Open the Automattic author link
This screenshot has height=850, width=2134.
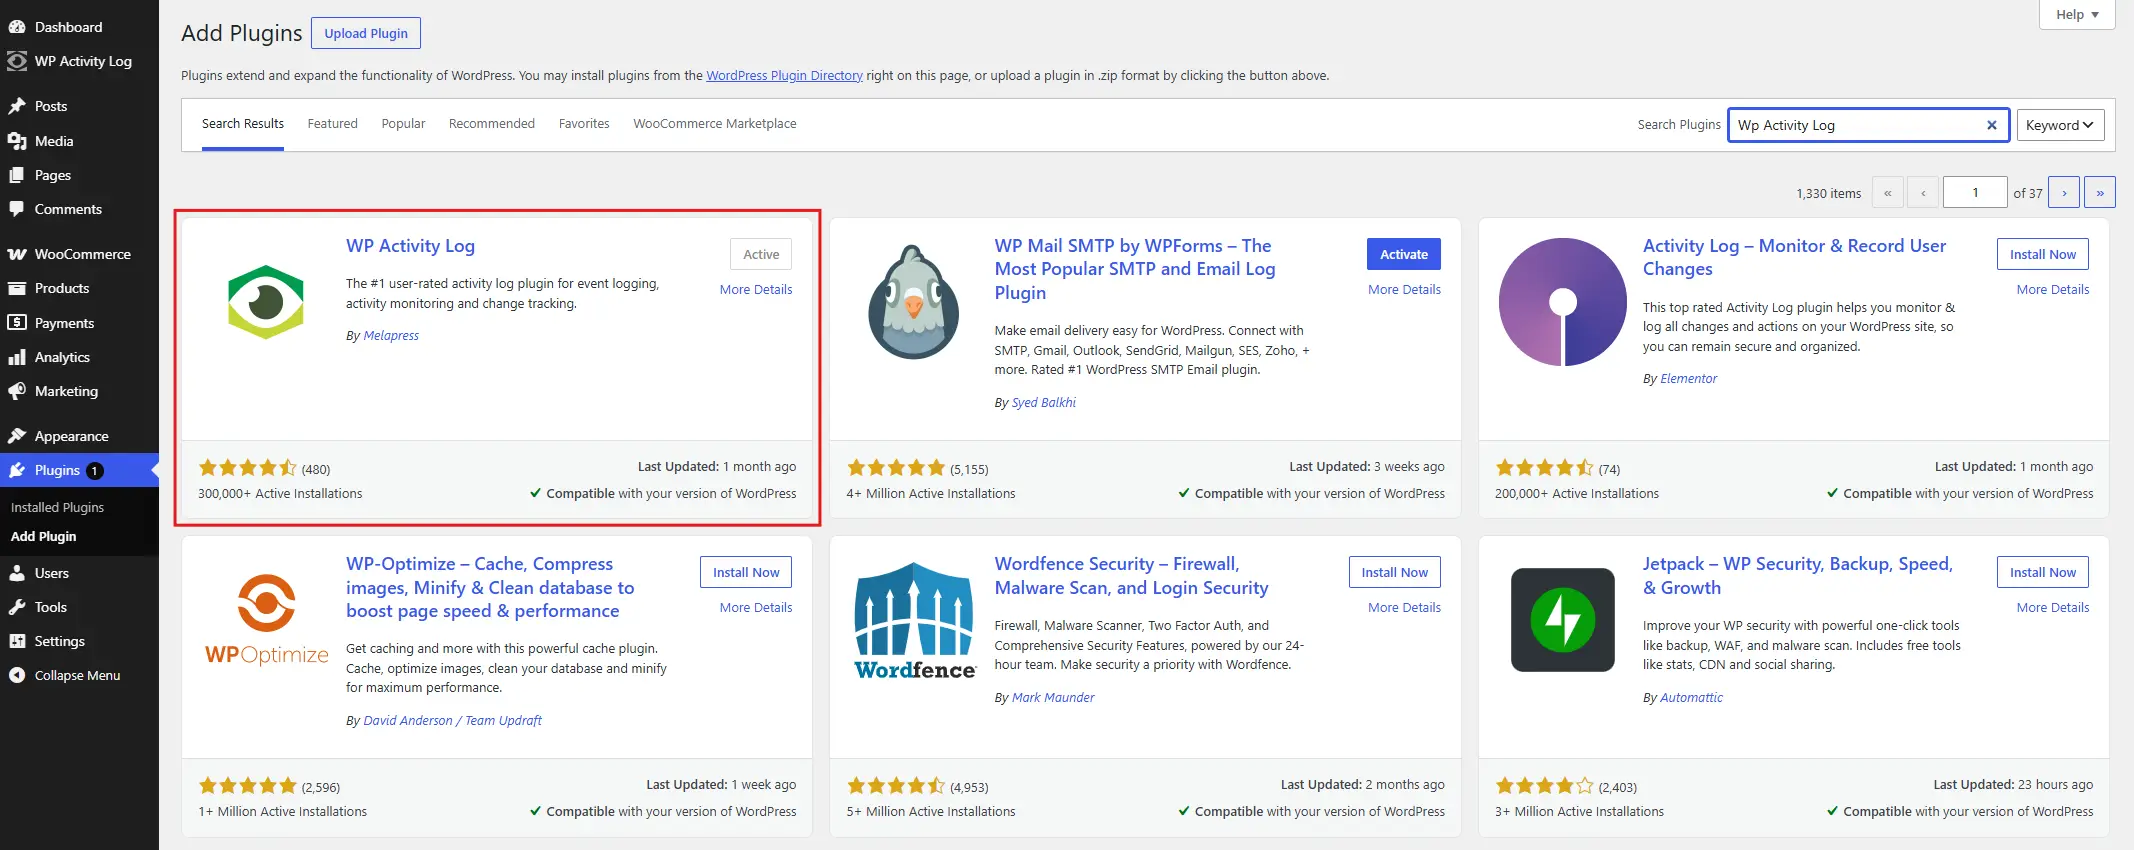pyautogui.click(x=1691, y=698)
